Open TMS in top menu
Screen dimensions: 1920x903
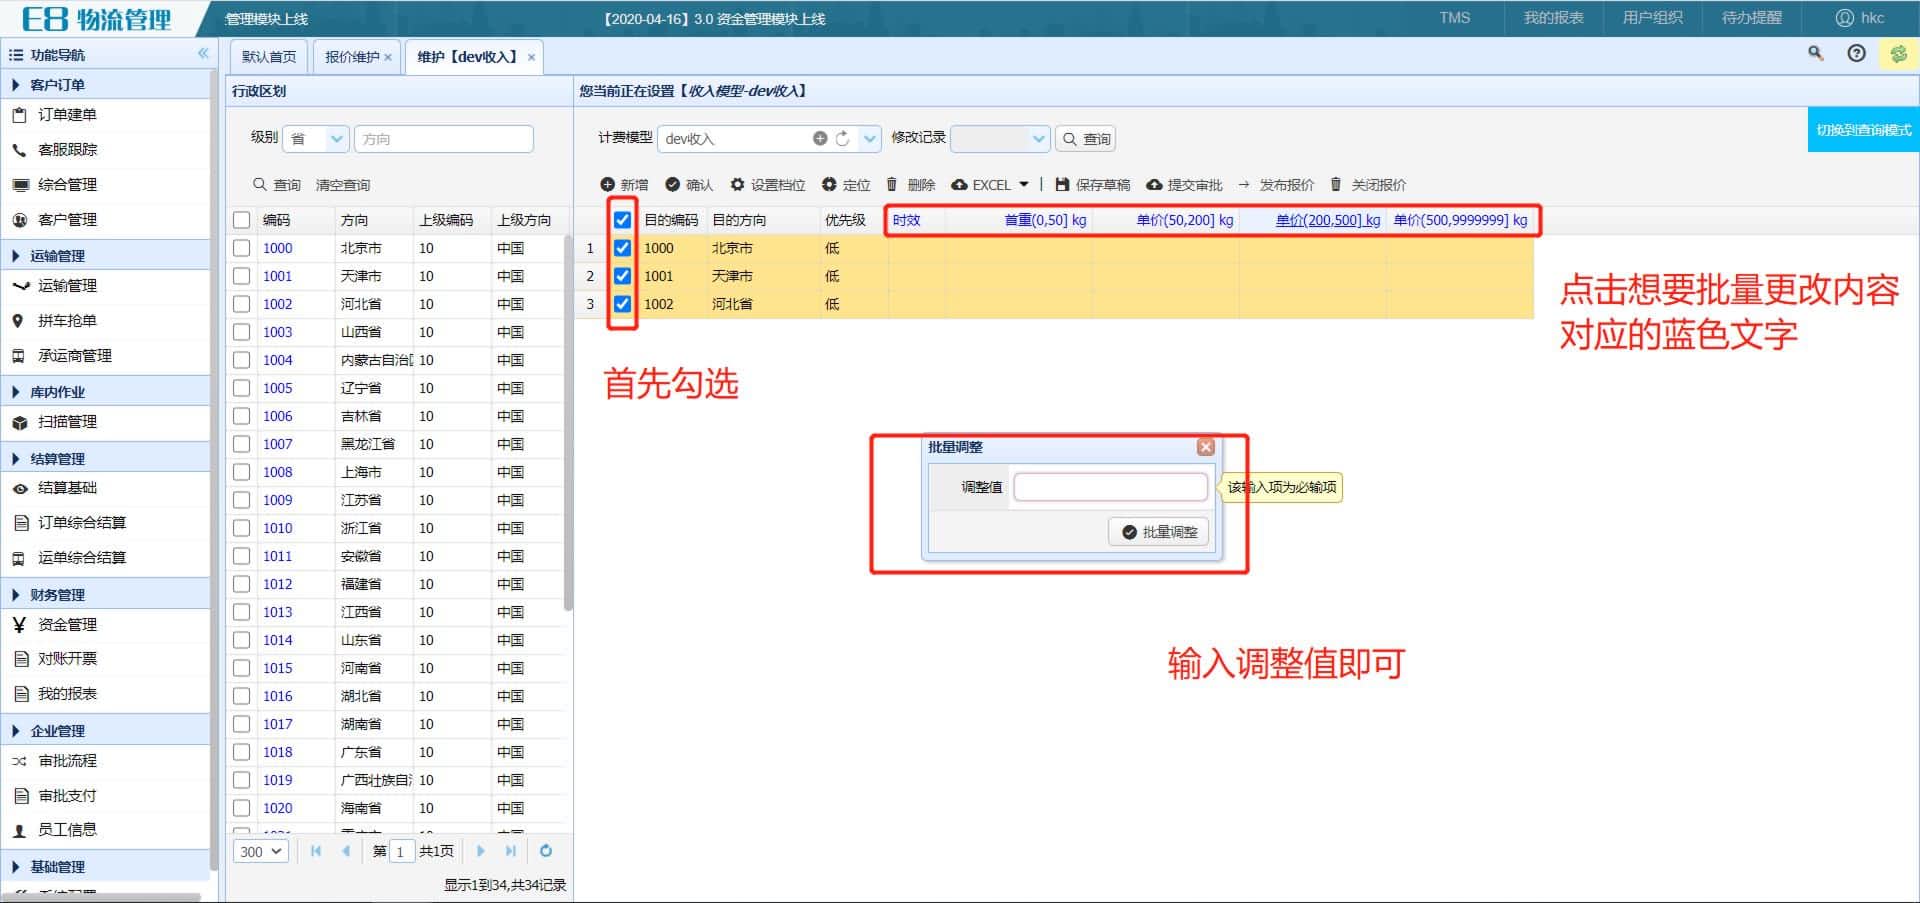(x=1454, y=18)
